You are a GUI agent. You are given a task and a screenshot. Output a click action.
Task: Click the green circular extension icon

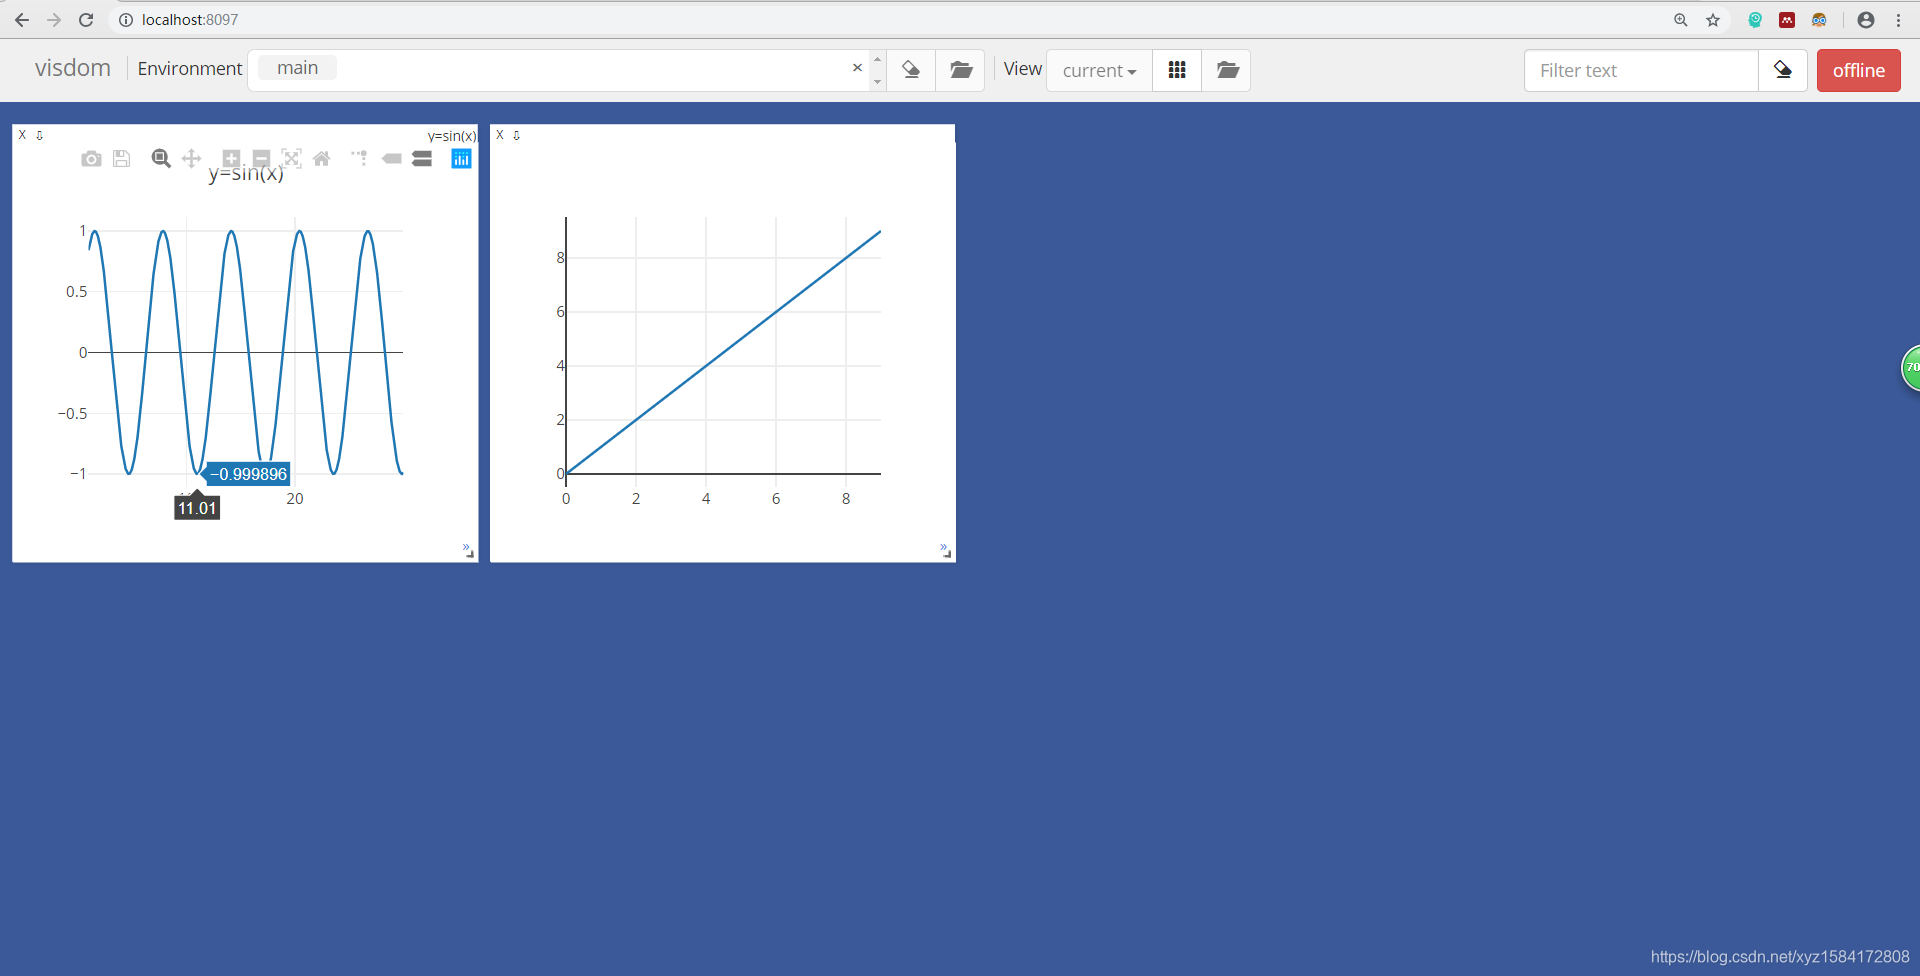click(1755, 20)
